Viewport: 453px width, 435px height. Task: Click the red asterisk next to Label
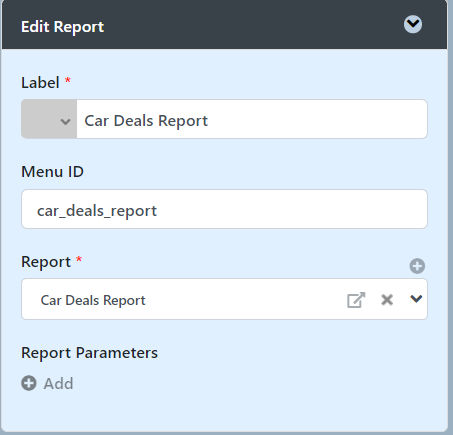pos(68,80)
